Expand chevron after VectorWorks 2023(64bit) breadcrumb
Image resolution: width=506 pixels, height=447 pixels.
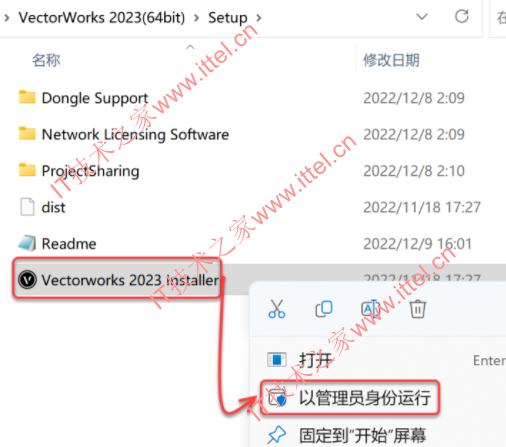pyautogui.click(x=197, y=18)
